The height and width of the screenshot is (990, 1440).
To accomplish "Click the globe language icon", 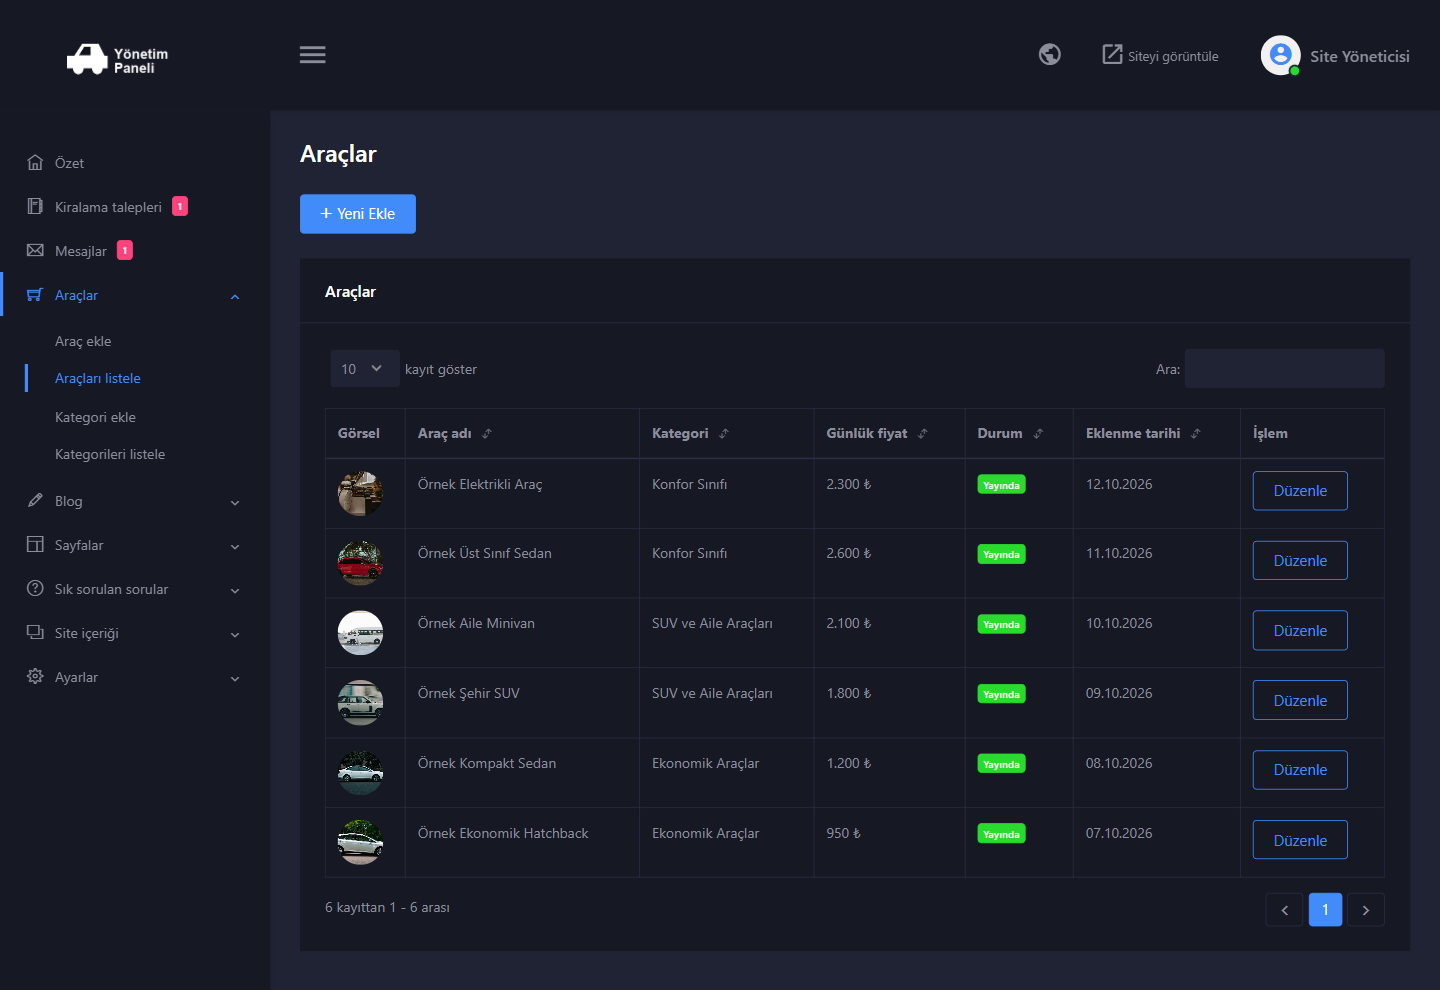I will 1050,54.
